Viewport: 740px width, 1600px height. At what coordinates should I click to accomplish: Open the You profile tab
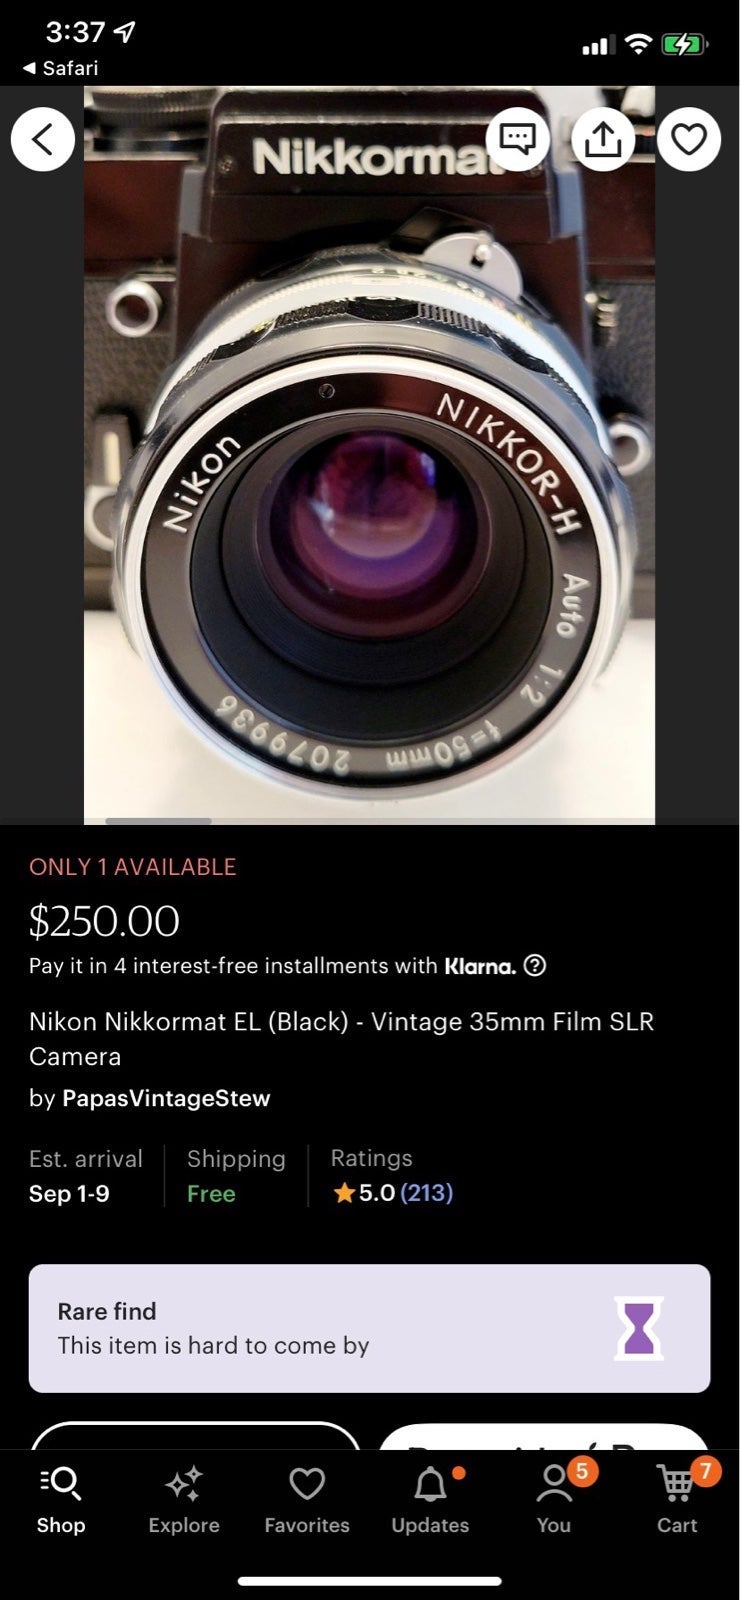point(554,1500)
